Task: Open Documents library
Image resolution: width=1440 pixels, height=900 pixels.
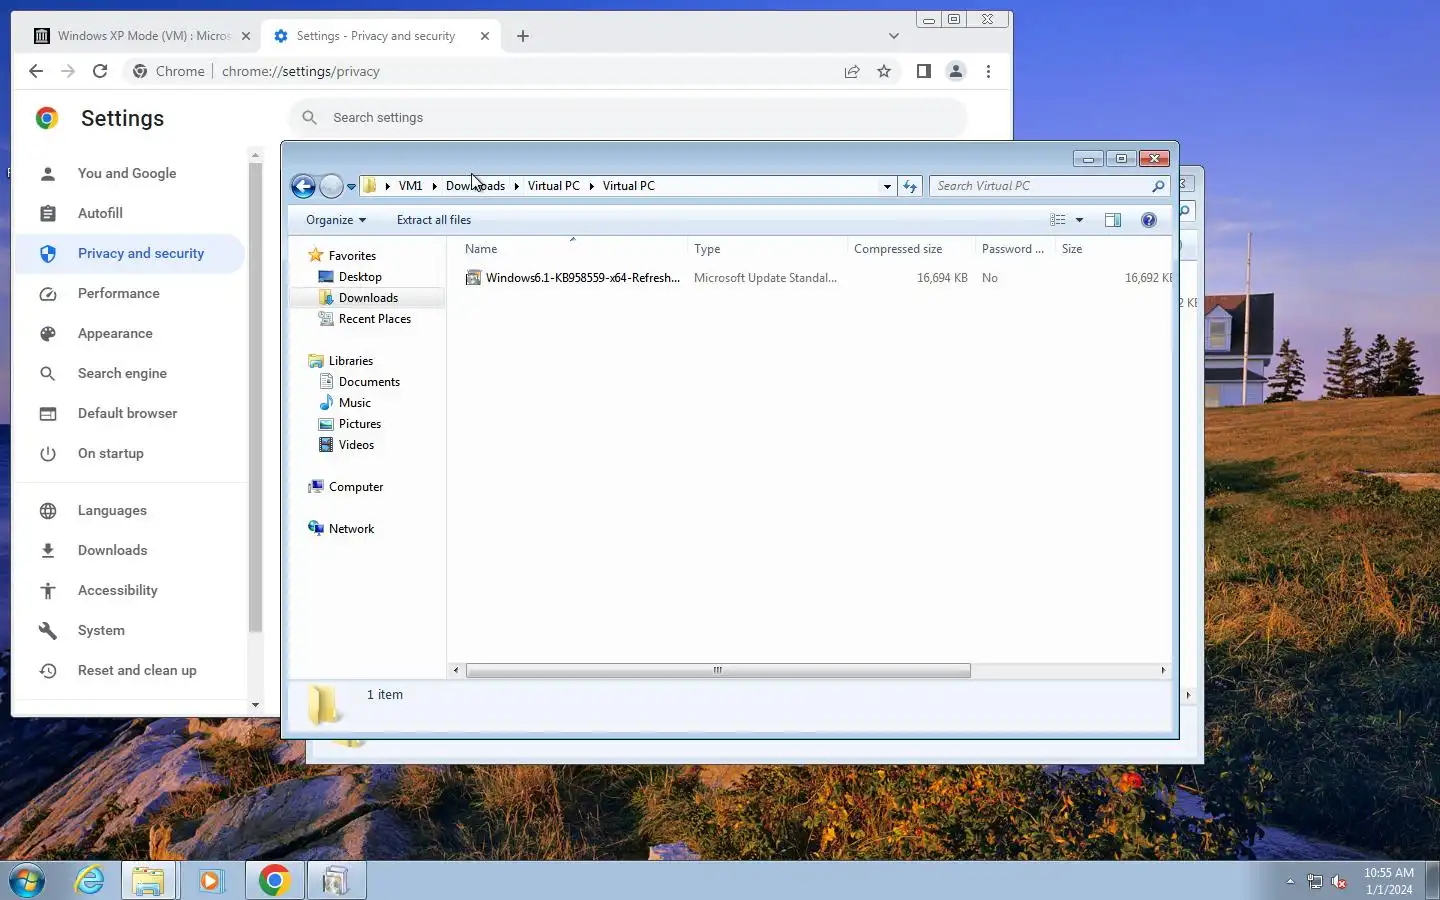Action: (369, 382)
